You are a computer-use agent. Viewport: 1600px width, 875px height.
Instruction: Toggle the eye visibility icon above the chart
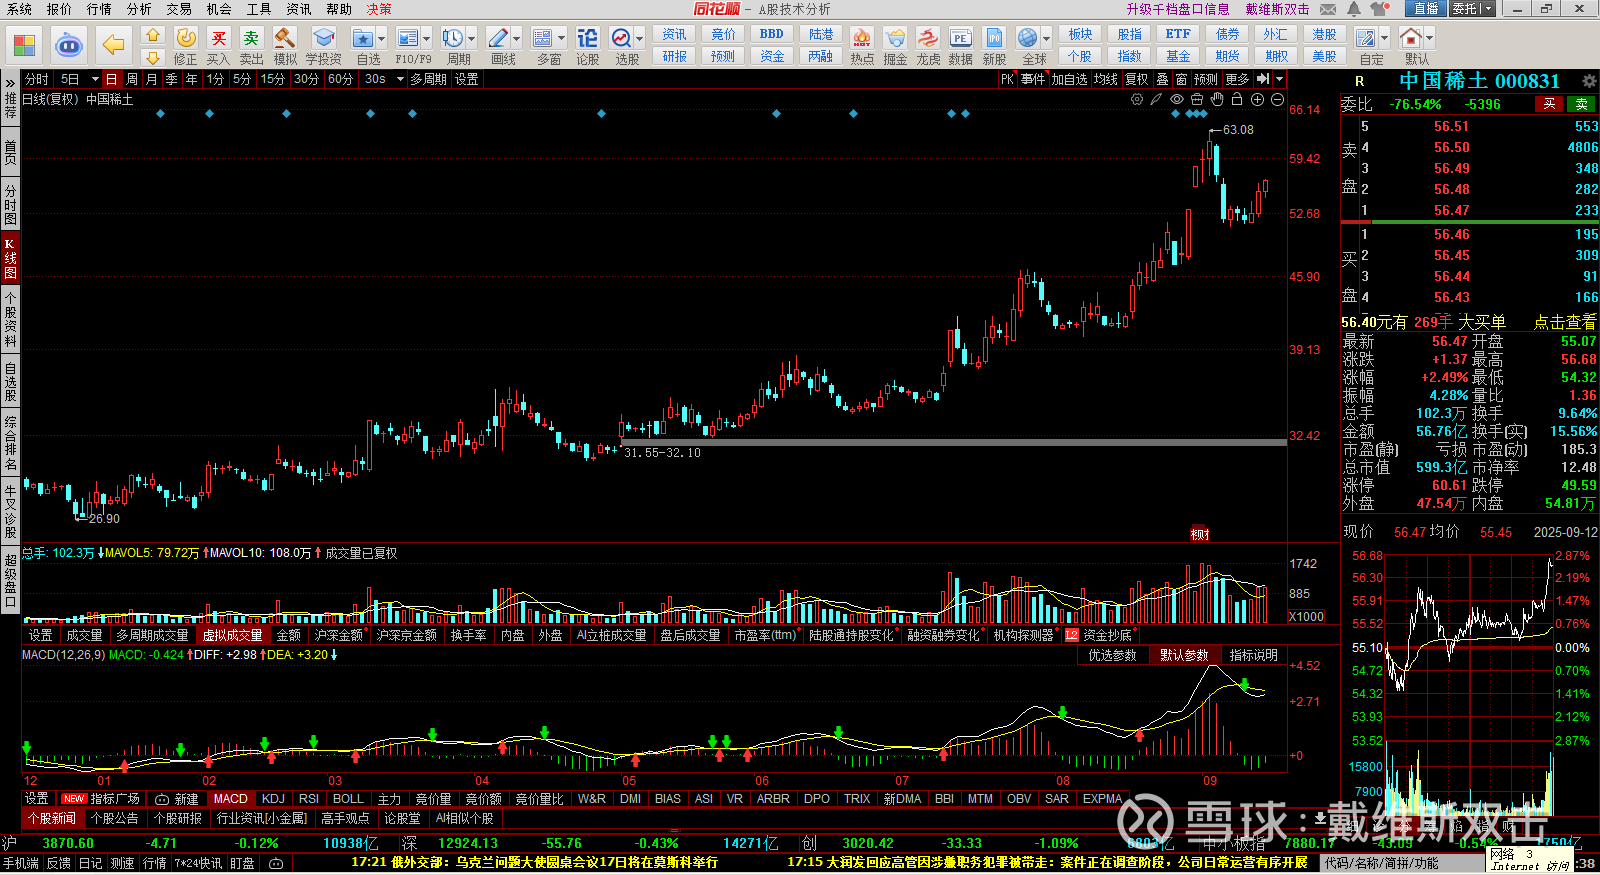click(x=1177, y=99)
